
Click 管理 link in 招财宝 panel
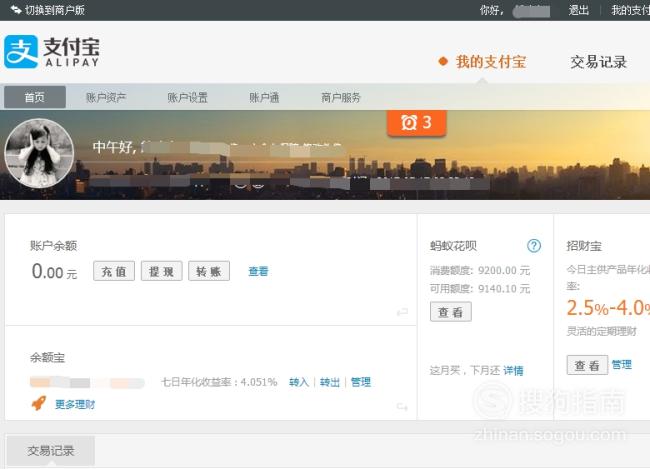pyautogui.click(x=621, y=365)
